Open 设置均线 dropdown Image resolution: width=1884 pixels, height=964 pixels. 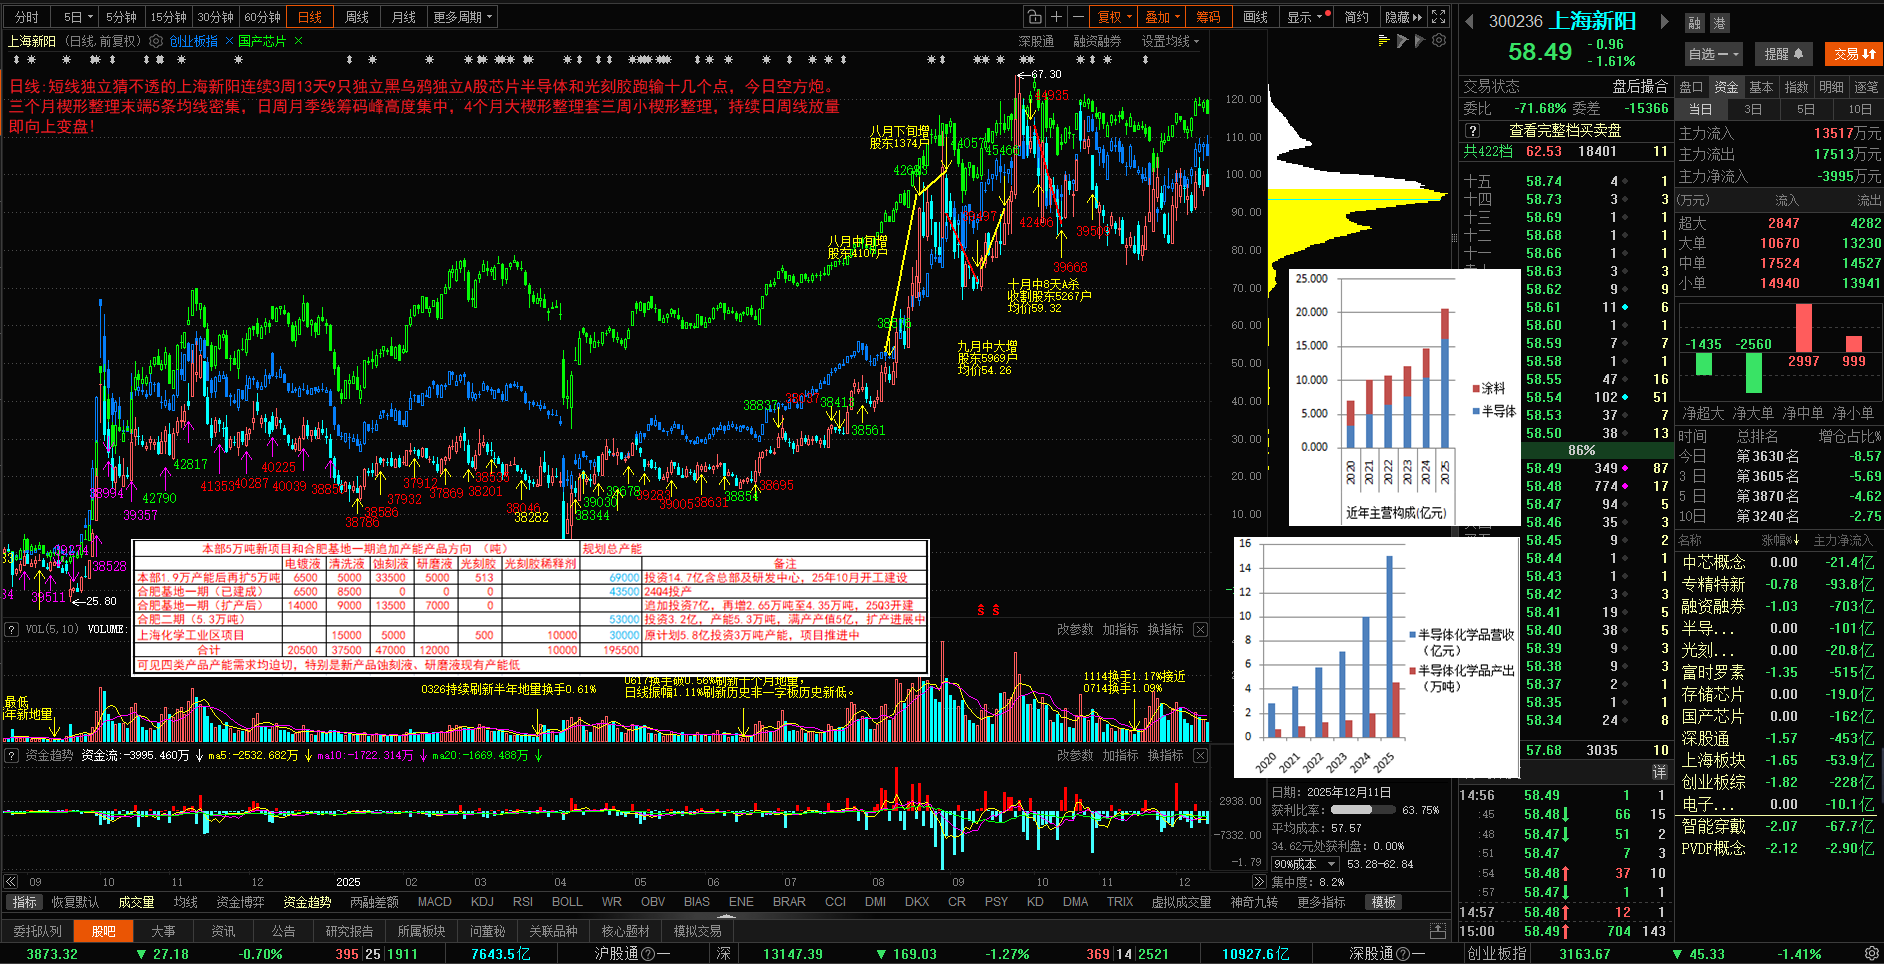1170,41
